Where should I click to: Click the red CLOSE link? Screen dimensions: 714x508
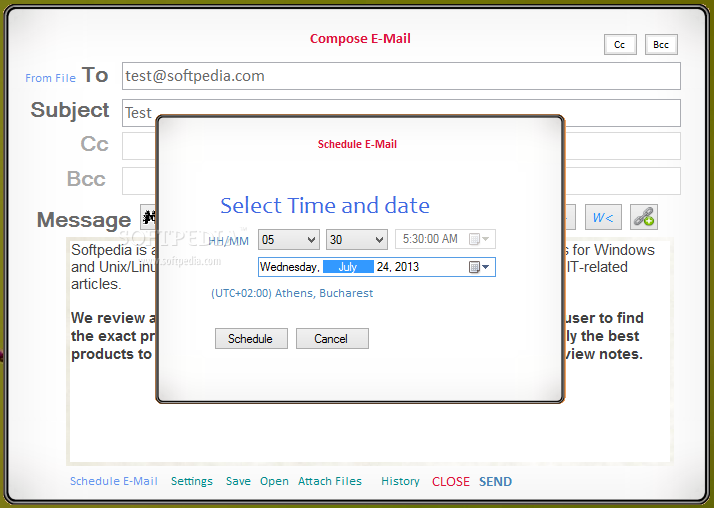point(451,482)
